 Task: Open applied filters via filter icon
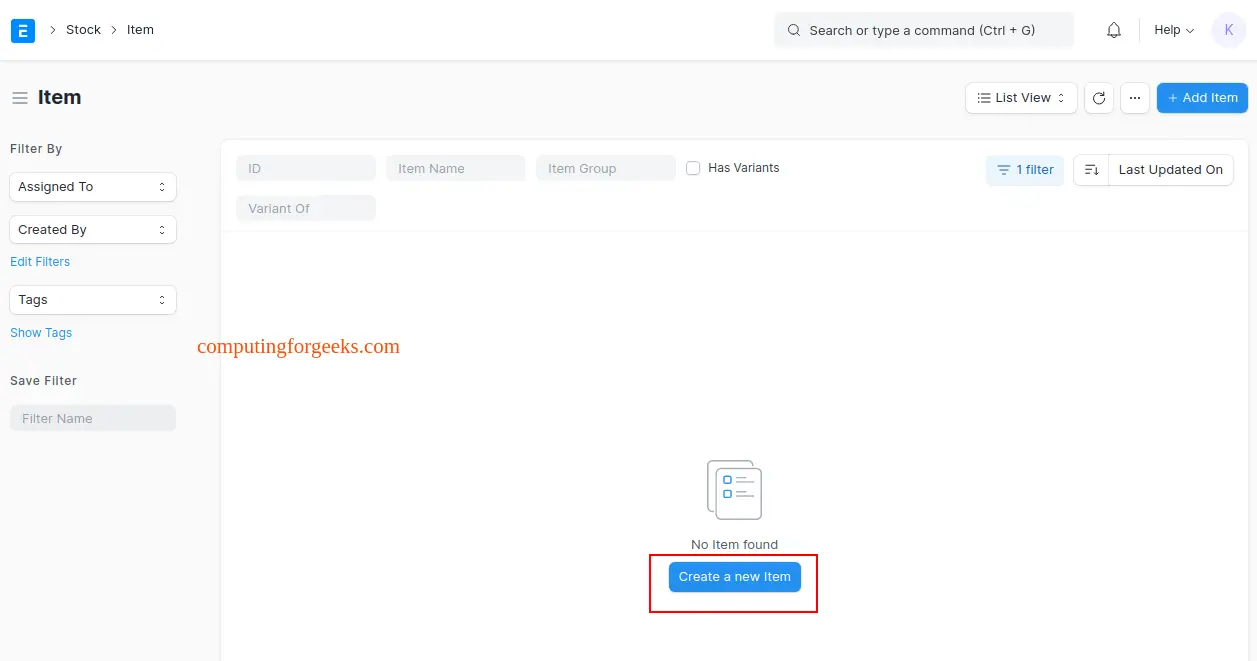click(1024, 169)
